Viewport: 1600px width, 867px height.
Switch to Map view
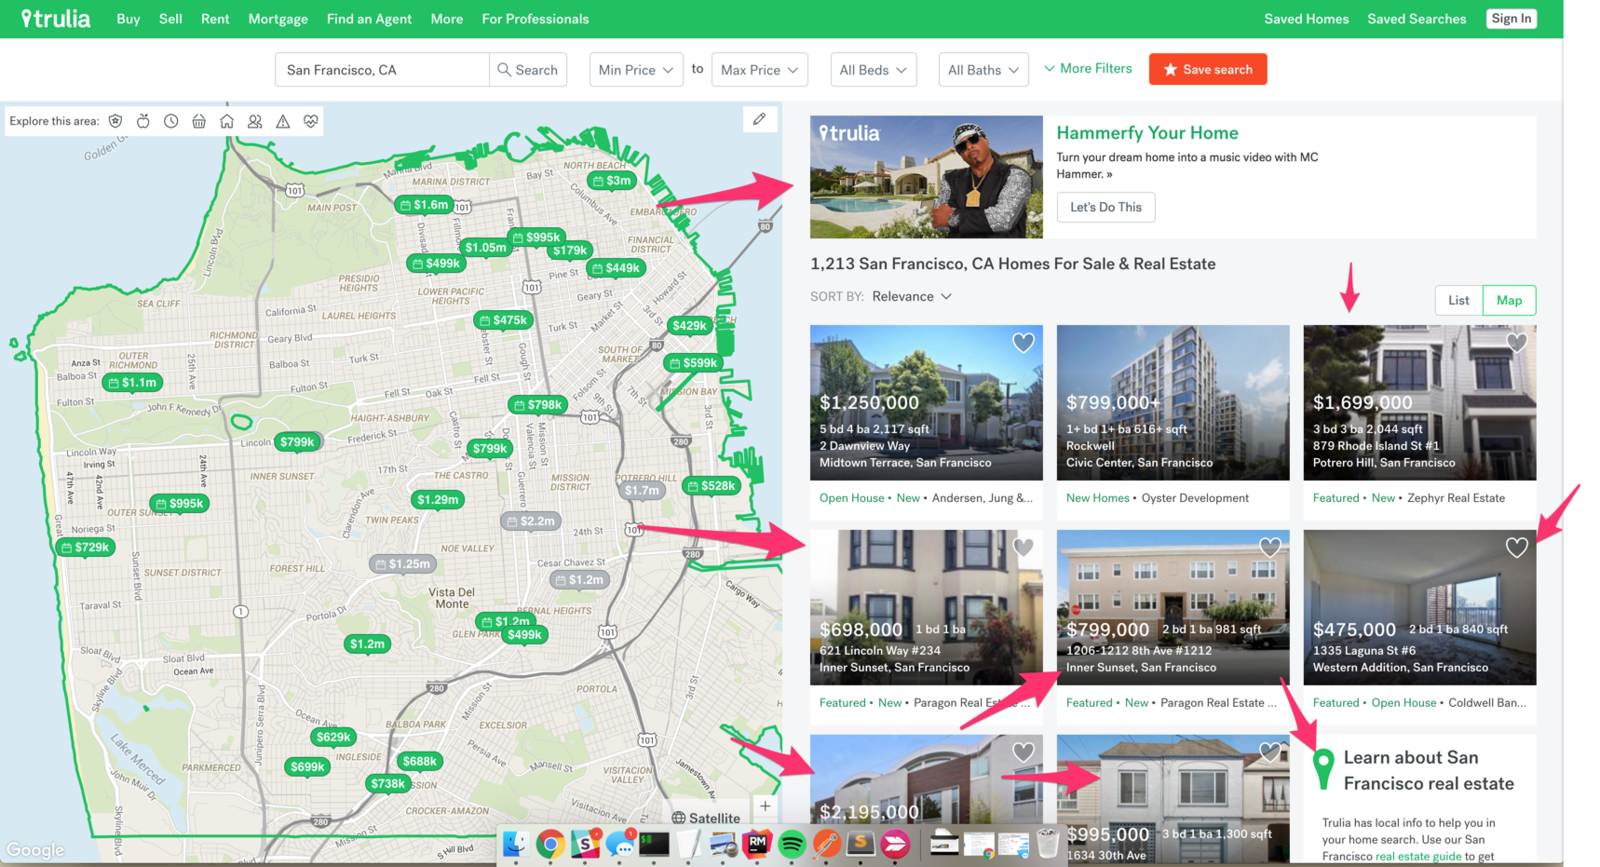(x=1509, y=300)
